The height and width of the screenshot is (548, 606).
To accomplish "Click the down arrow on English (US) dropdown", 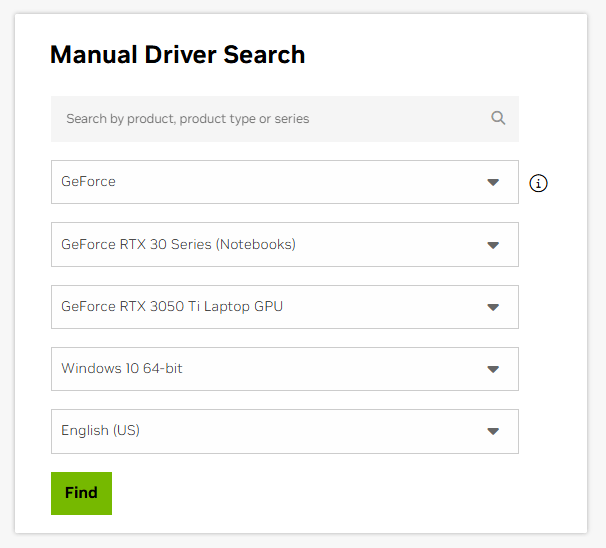I will click(x=493, y=432).
